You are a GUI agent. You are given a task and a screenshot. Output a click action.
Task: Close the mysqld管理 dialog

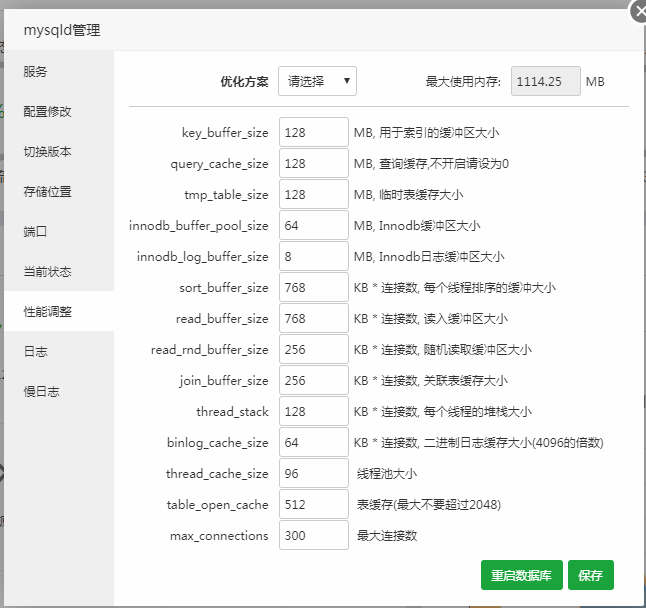point(639,12)
